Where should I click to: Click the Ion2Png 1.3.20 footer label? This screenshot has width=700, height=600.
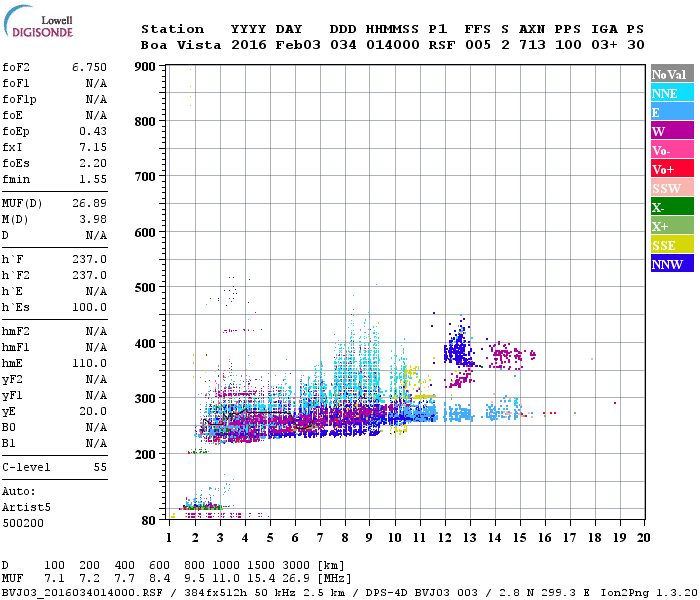pos(649,593)
